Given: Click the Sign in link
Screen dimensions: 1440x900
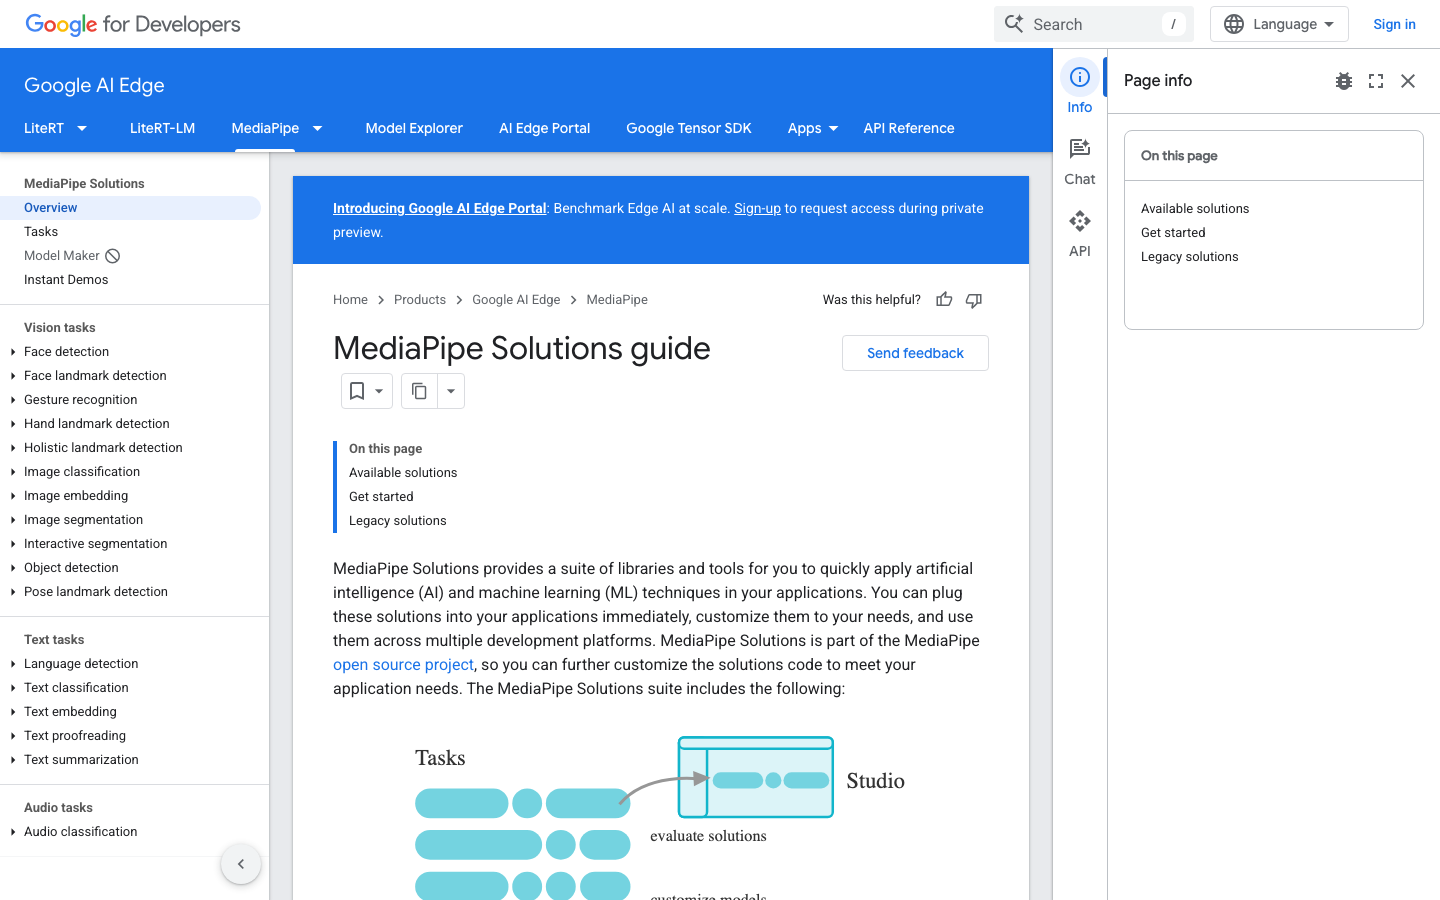Looking at the screenshot, I should [1394, 24].
